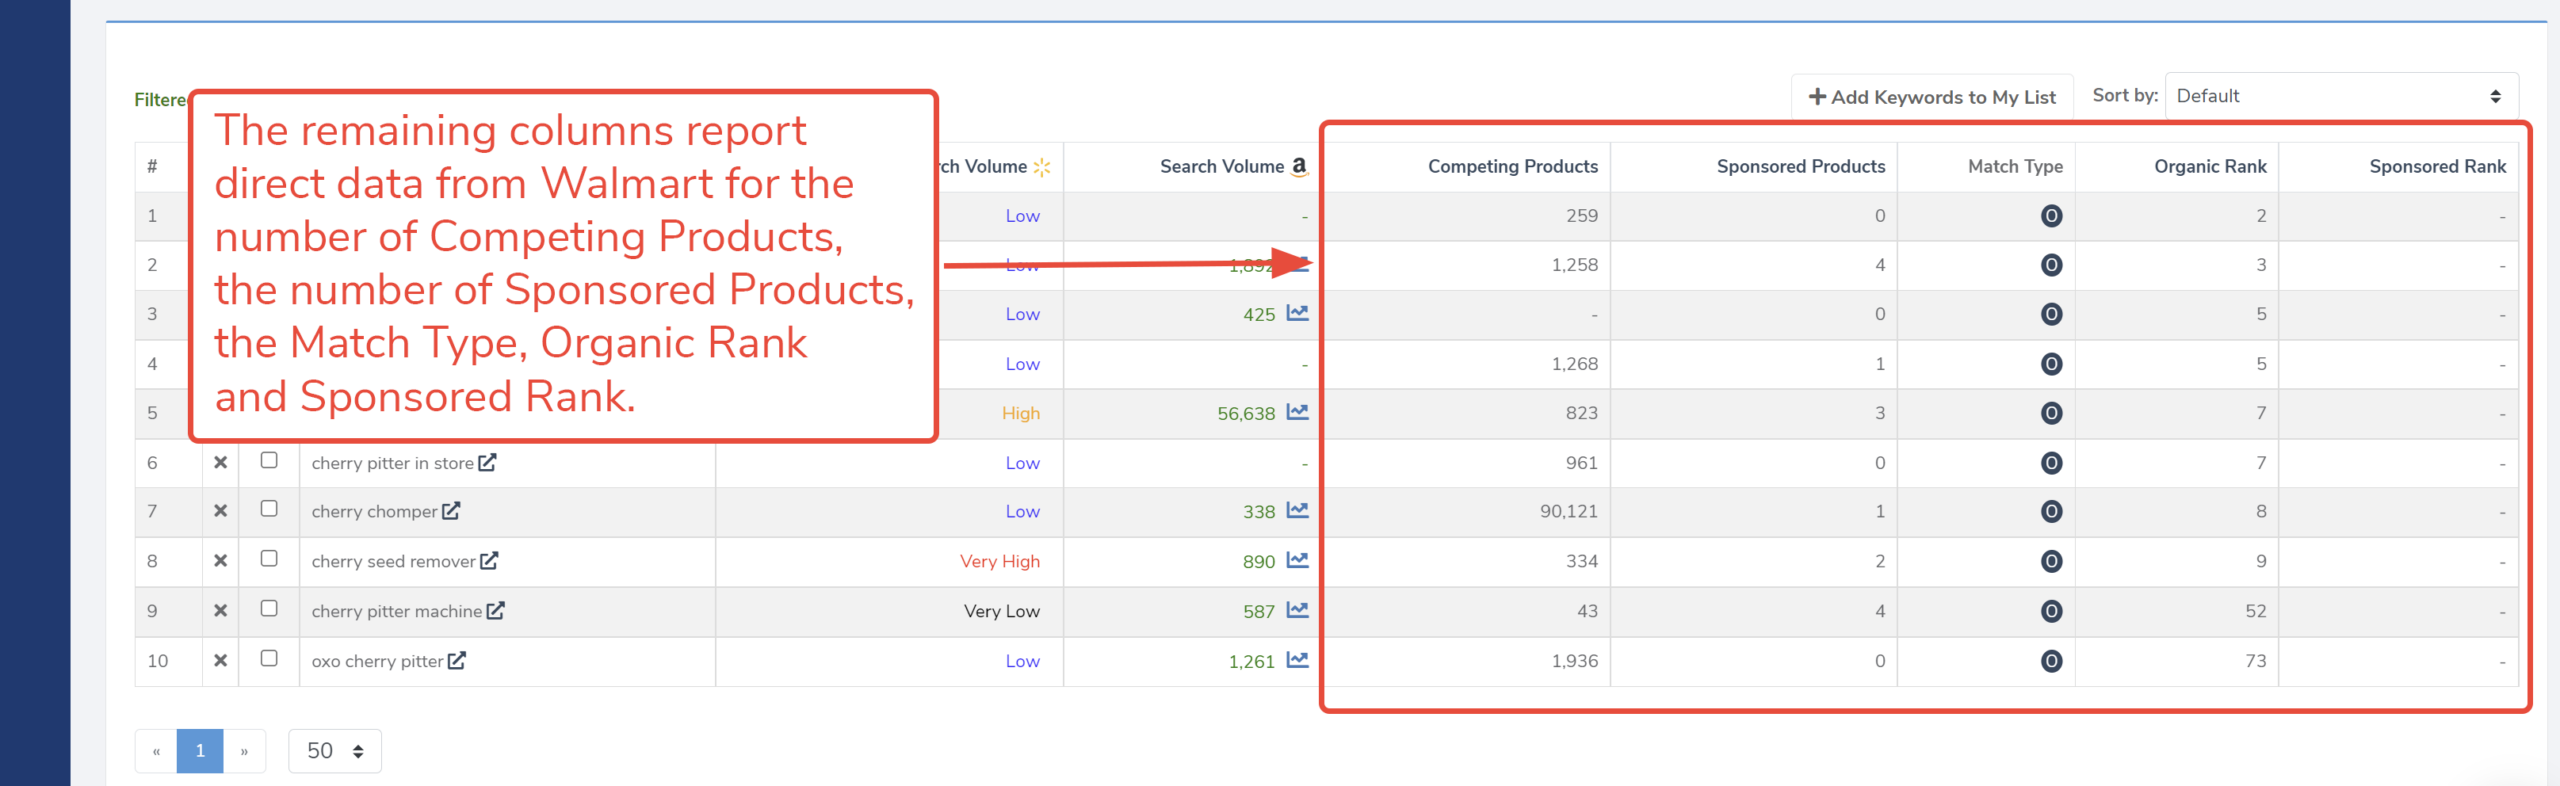Remove cherry pitter machine using X icon
This screenshot has width=2560, height=786.
[x=220, y=610]
